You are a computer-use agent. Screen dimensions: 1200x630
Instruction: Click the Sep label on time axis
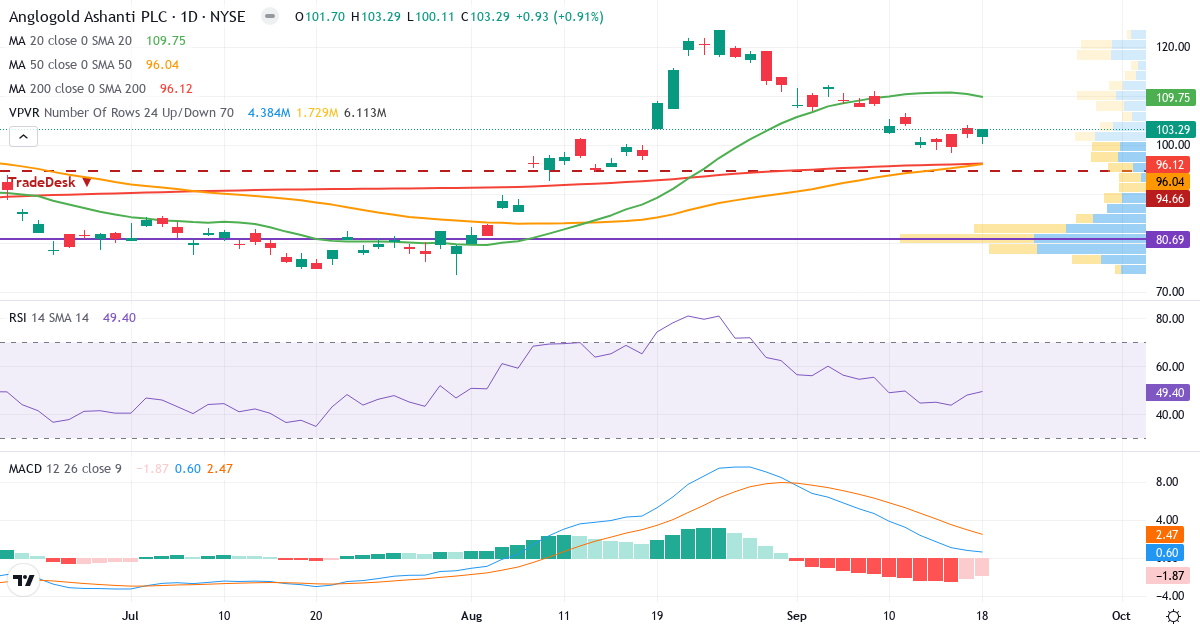(x=797, y=616)
